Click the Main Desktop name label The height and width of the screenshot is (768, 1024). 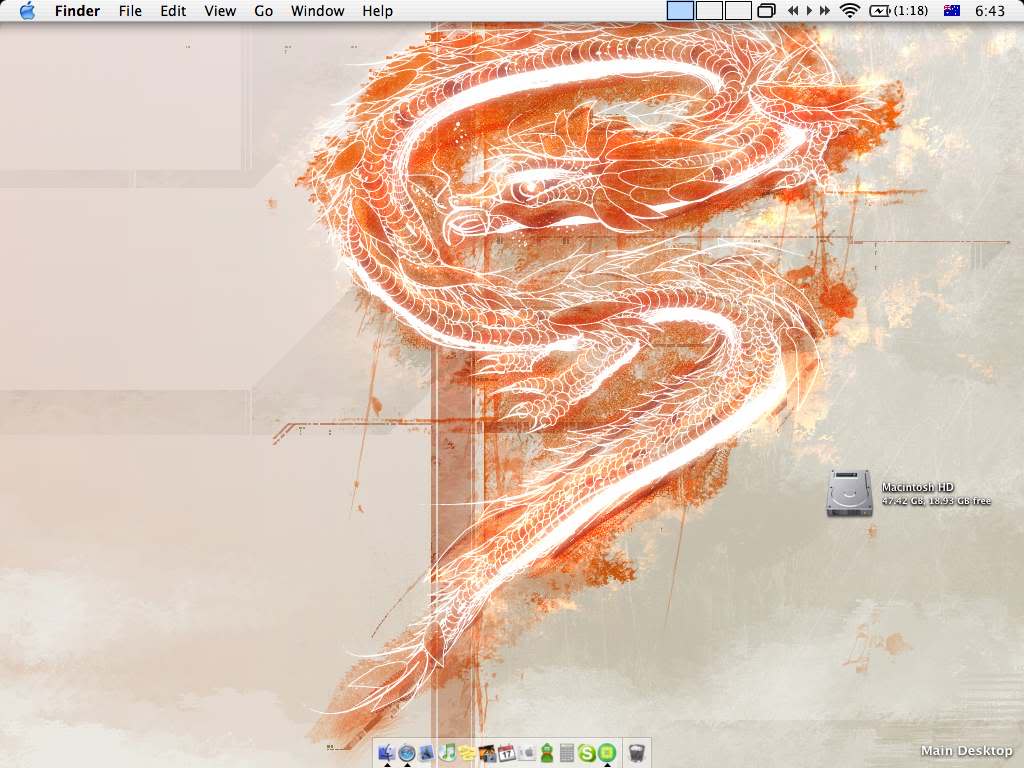coord(967,751)
